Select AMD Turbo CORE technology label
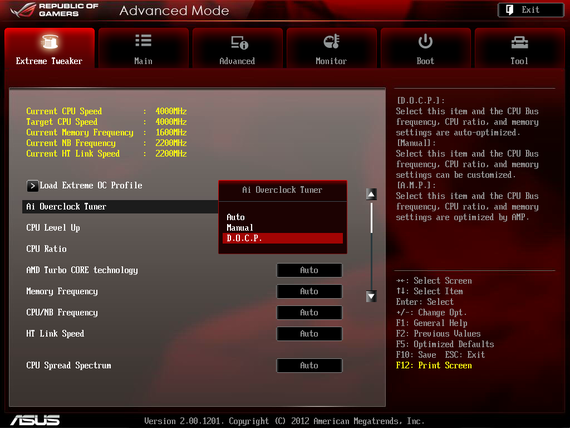This screenshot has height=428, width=570. (x=82, y=270)
